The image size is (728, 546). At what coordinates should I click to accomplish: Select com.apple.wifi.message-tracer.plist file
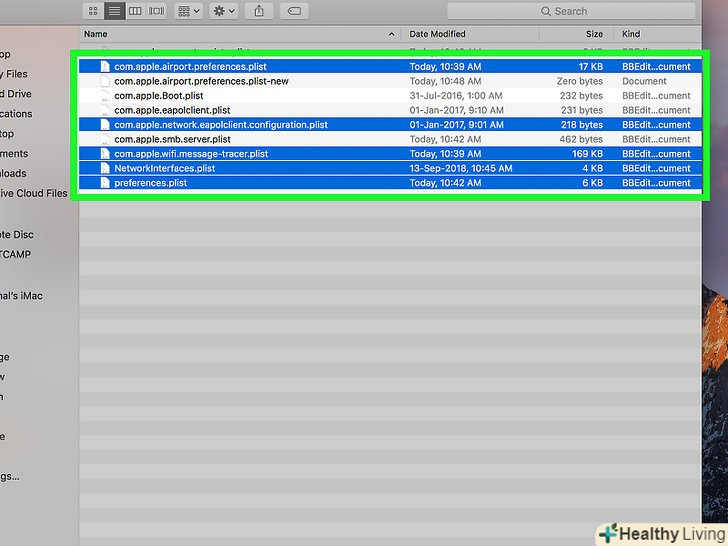tap(191, 154)
